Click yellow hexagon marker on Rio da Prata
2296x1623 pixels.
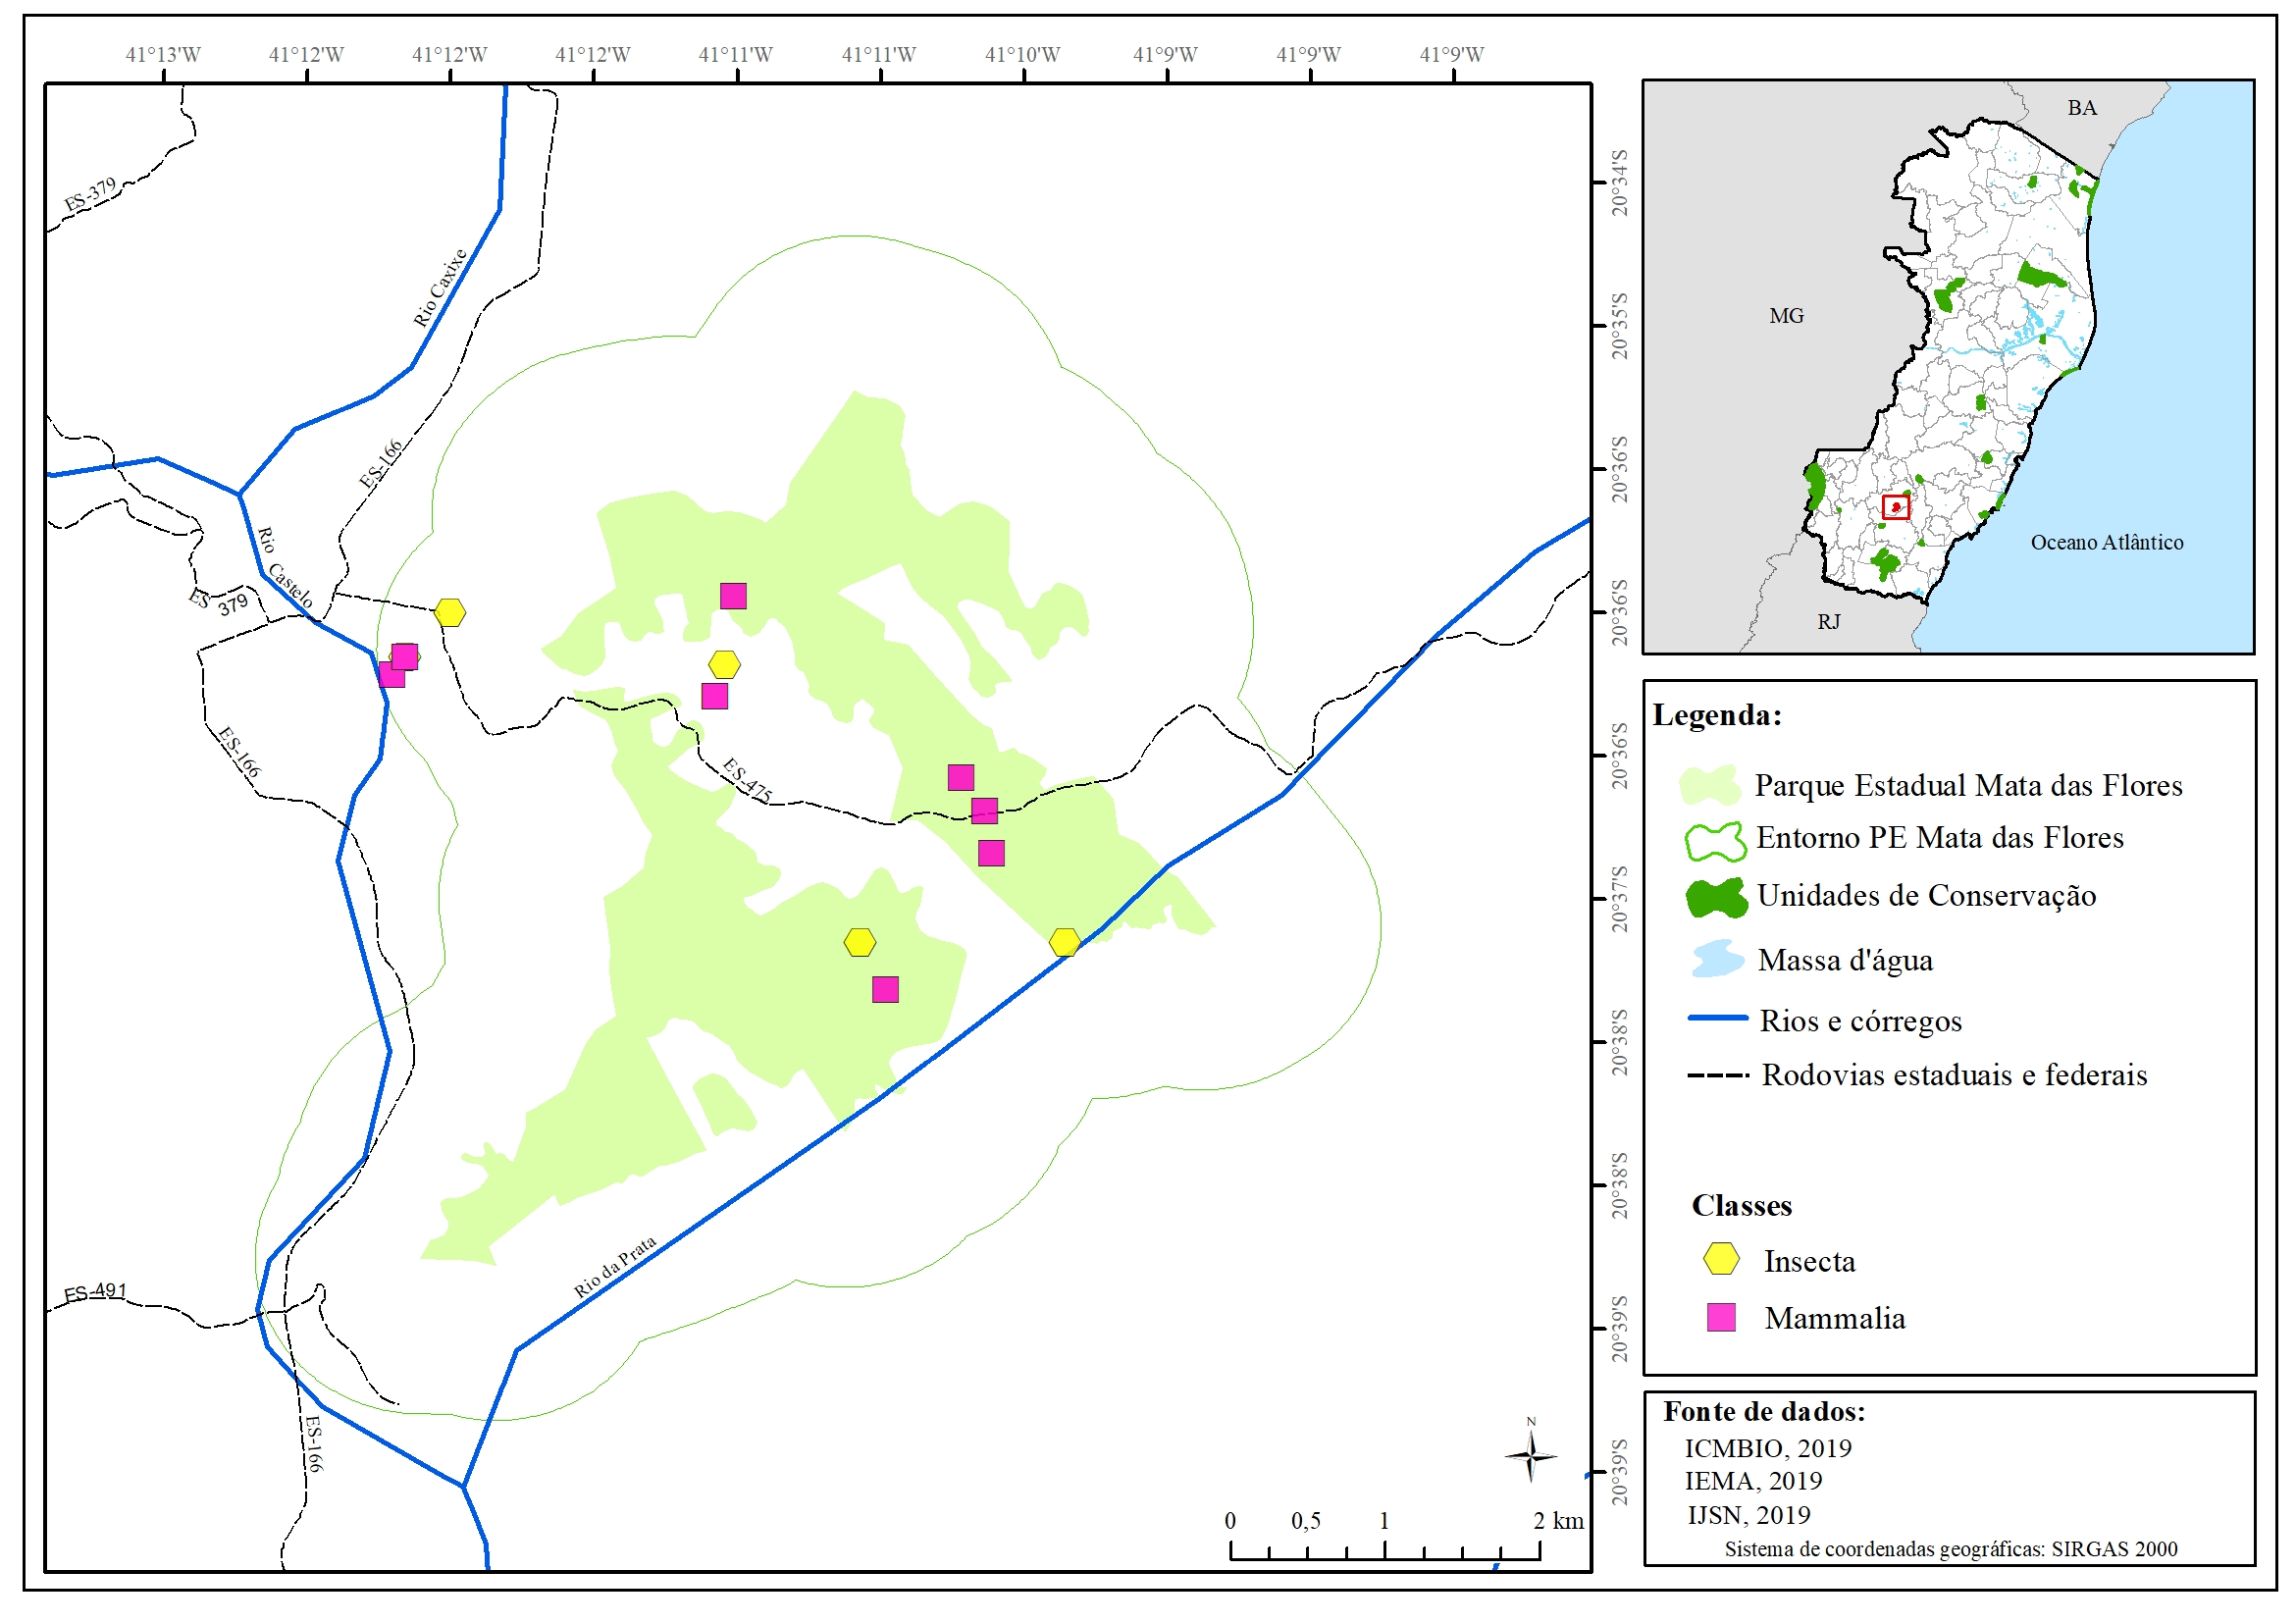[x=1064, y=942]
